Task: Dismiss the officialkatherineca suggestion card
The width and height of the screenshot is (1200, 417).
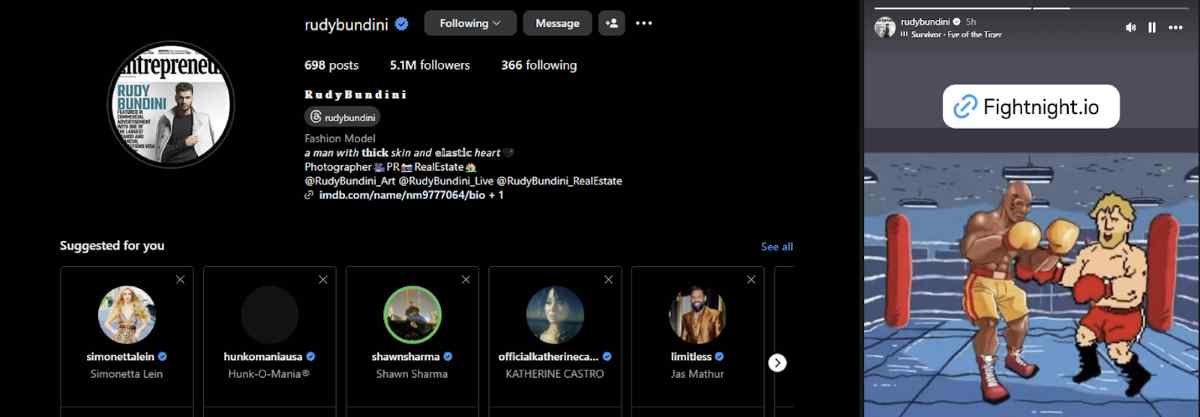Action: click(608, 280)
